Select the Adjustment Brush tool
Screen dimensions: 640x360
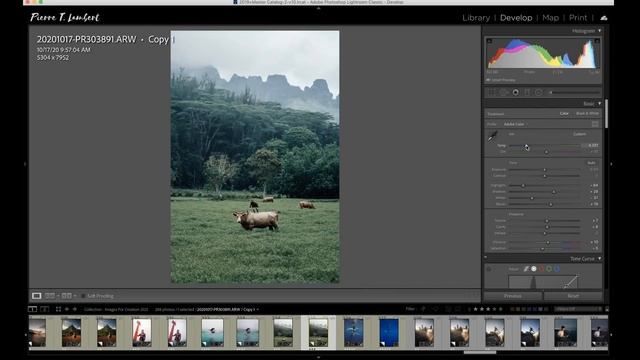(575, 93)
